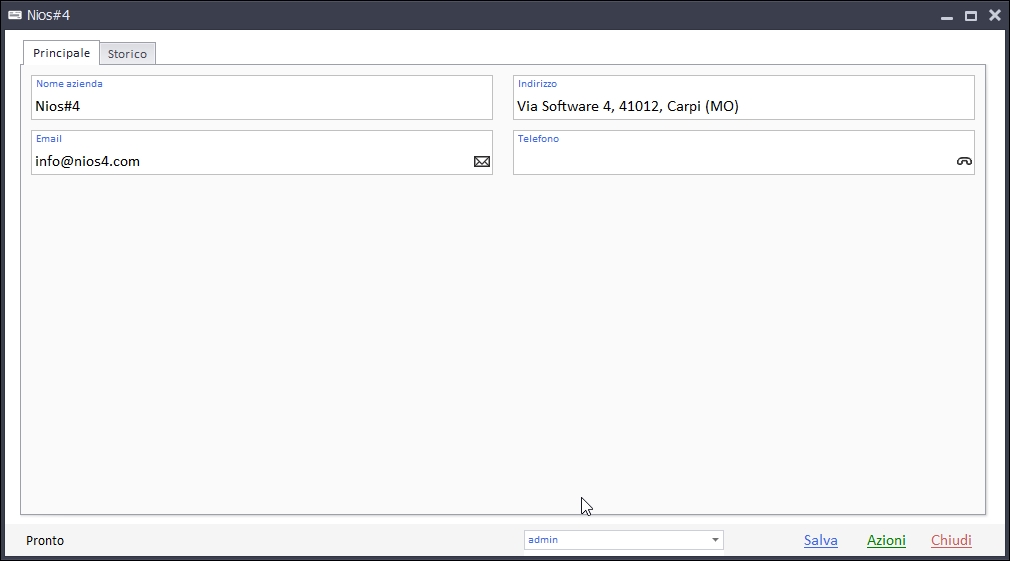Click the red Chiudi link

coord(951,540)
